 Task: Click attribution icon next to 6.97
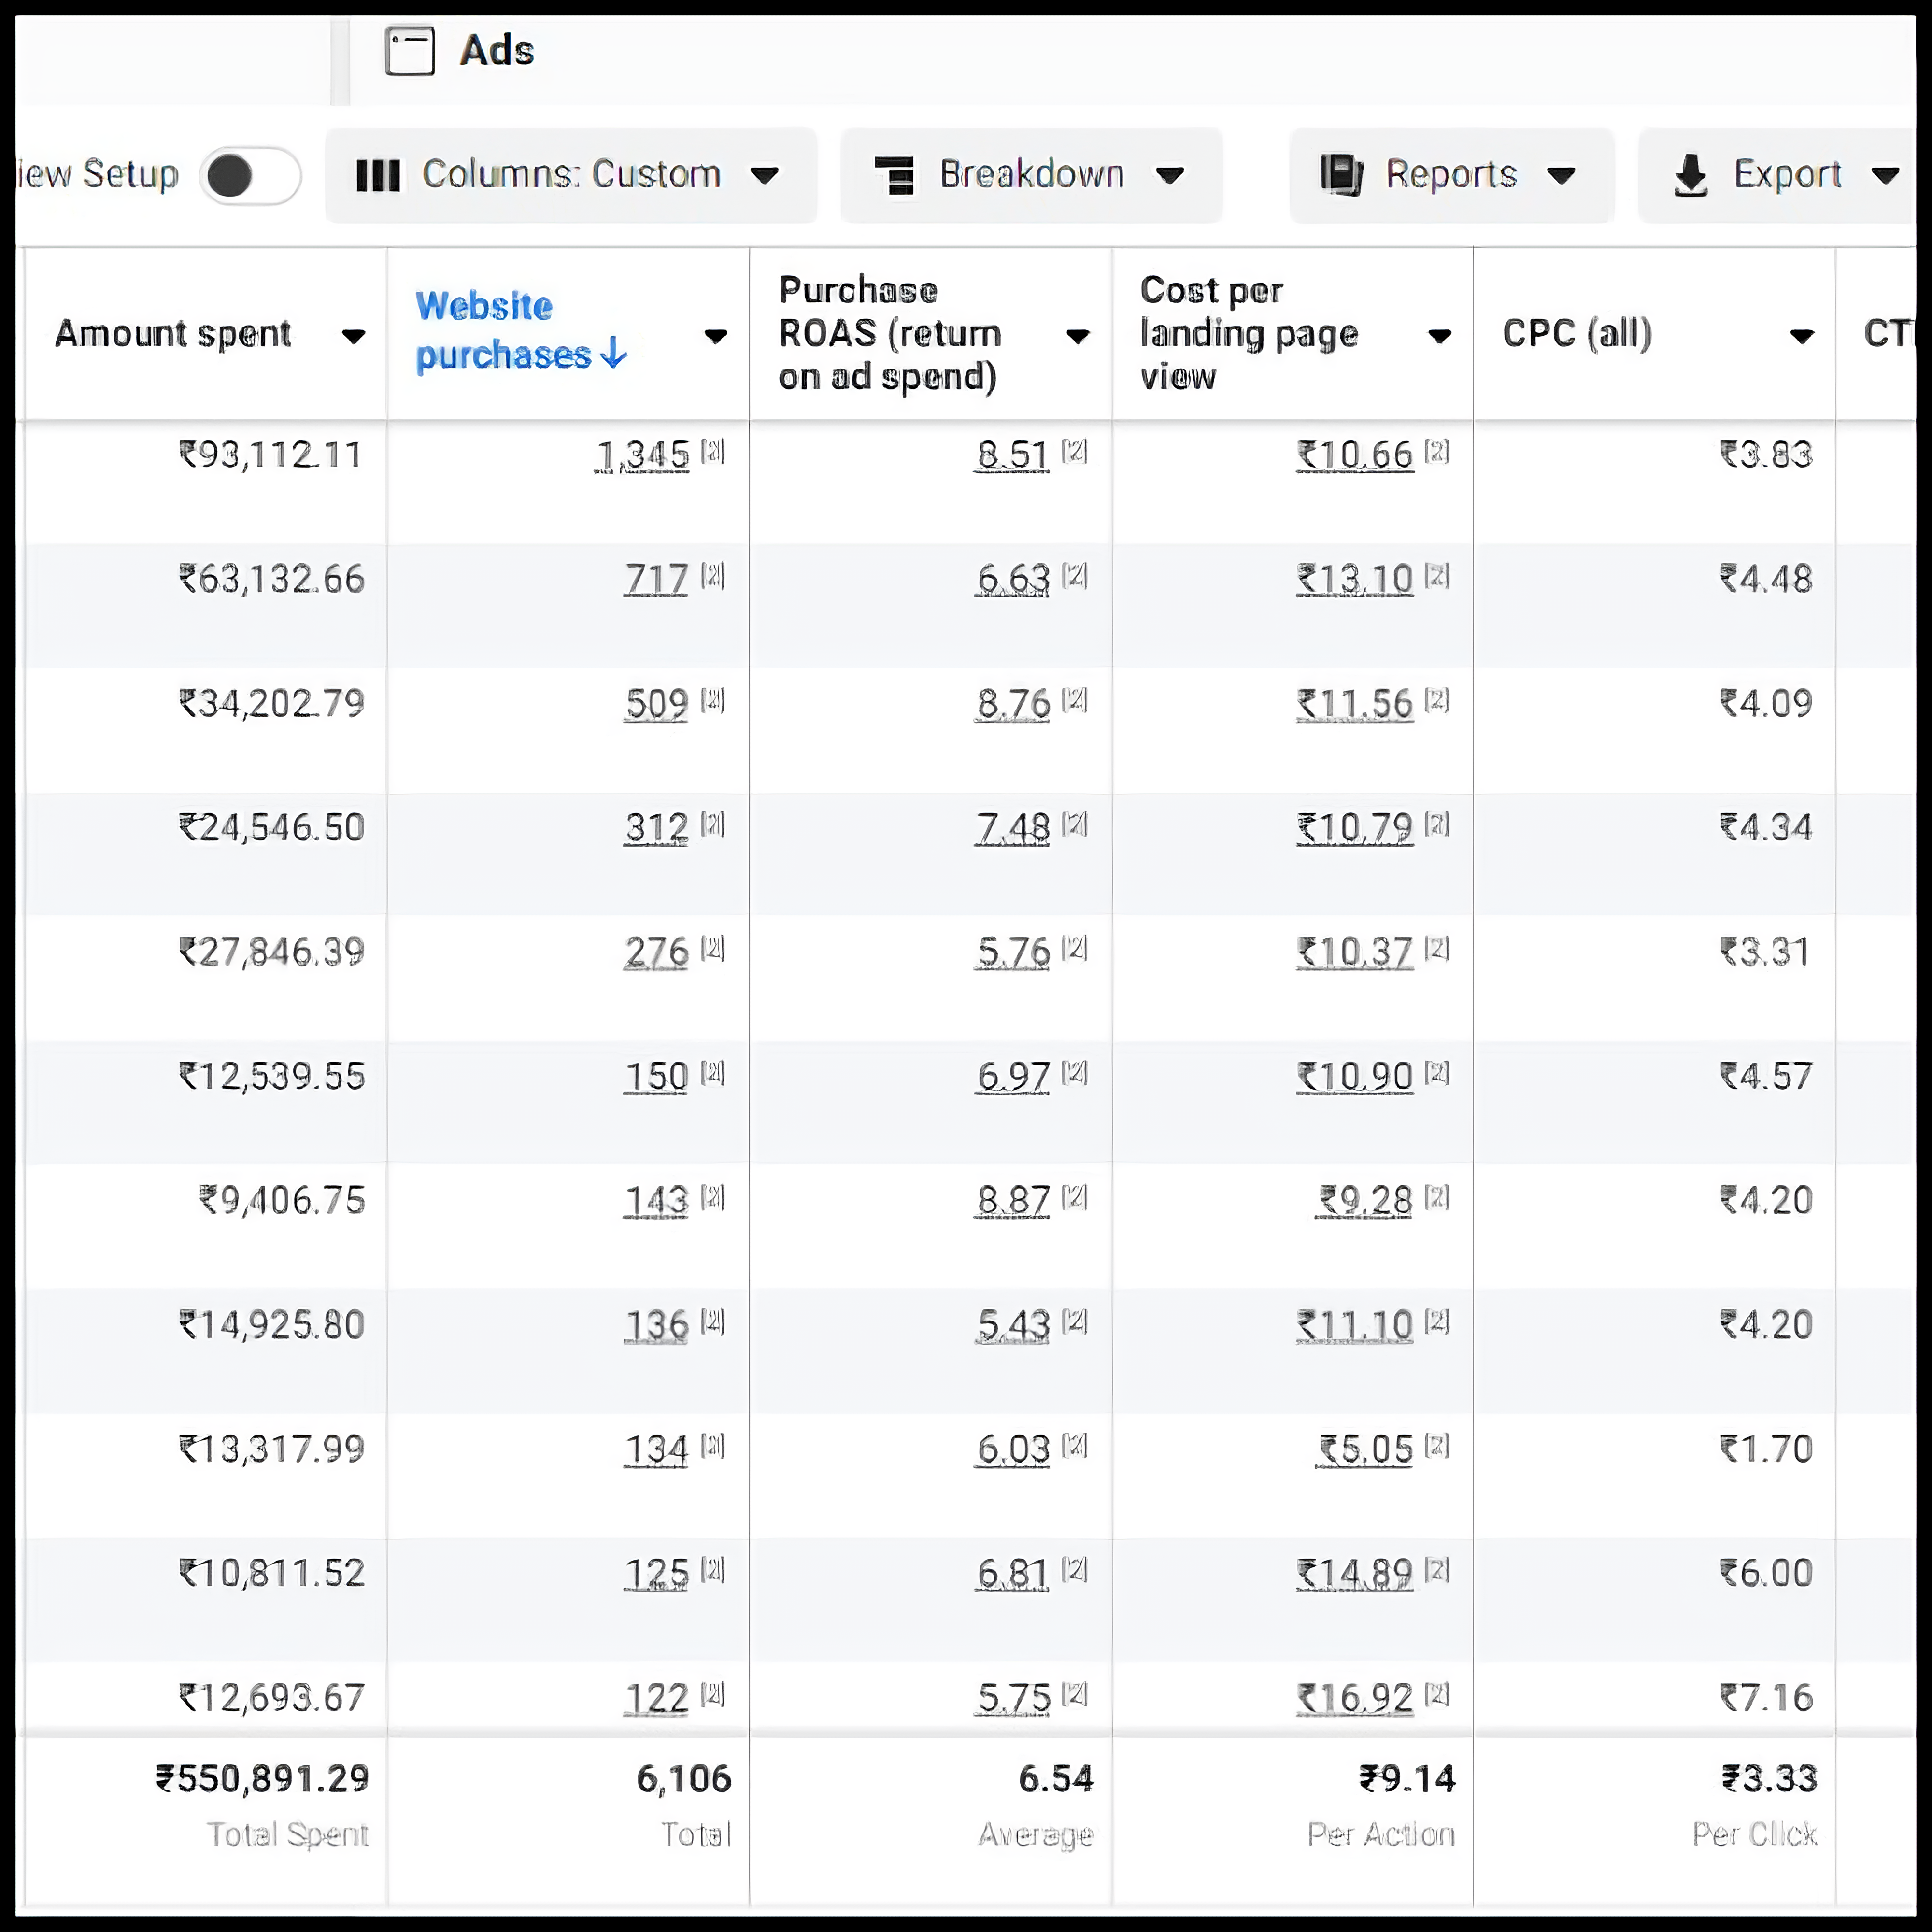tap(1075, 1073)
